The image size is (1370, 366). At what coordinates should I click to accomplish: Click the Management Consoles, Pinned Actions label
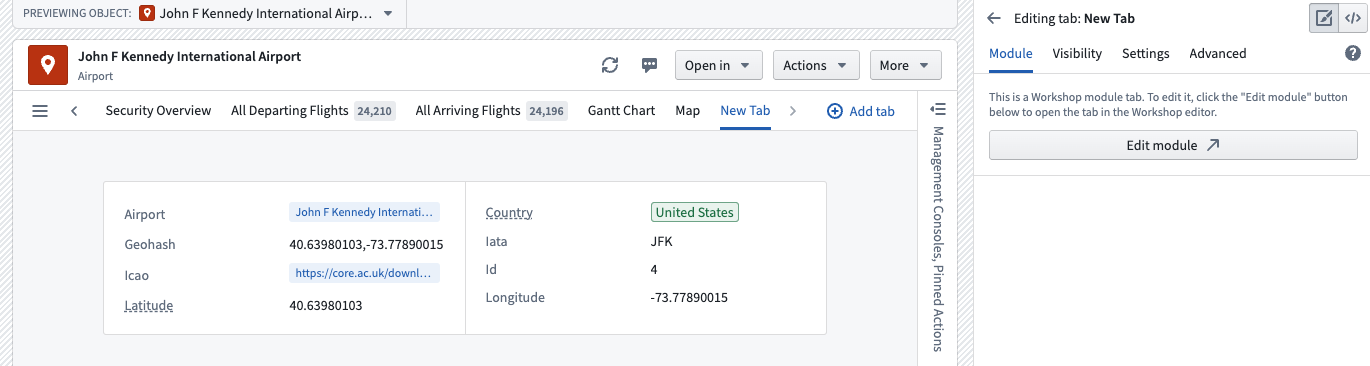tap(937, 239)
